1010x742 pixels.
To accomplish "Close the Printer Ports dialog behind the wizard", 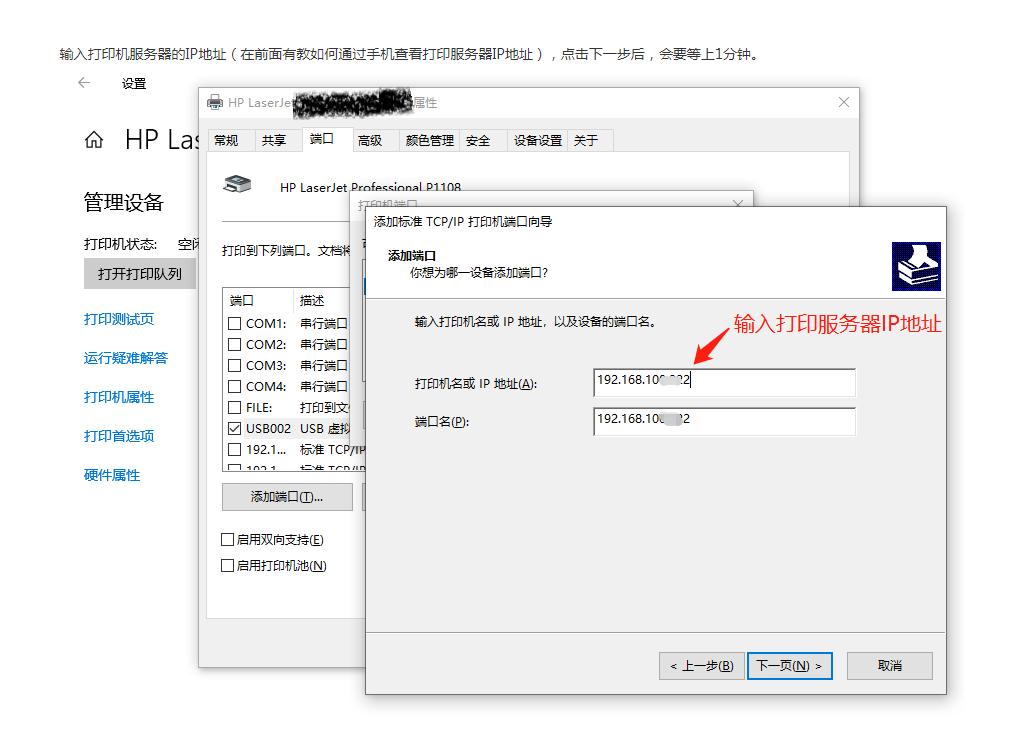I will [x=738, y=203].
